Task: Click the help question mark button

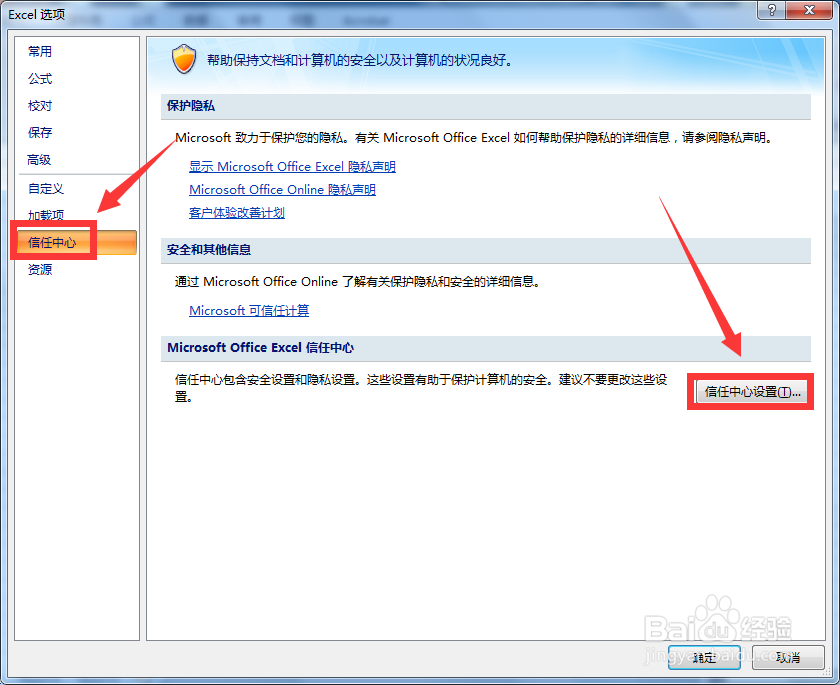Action: pos(771,10)
